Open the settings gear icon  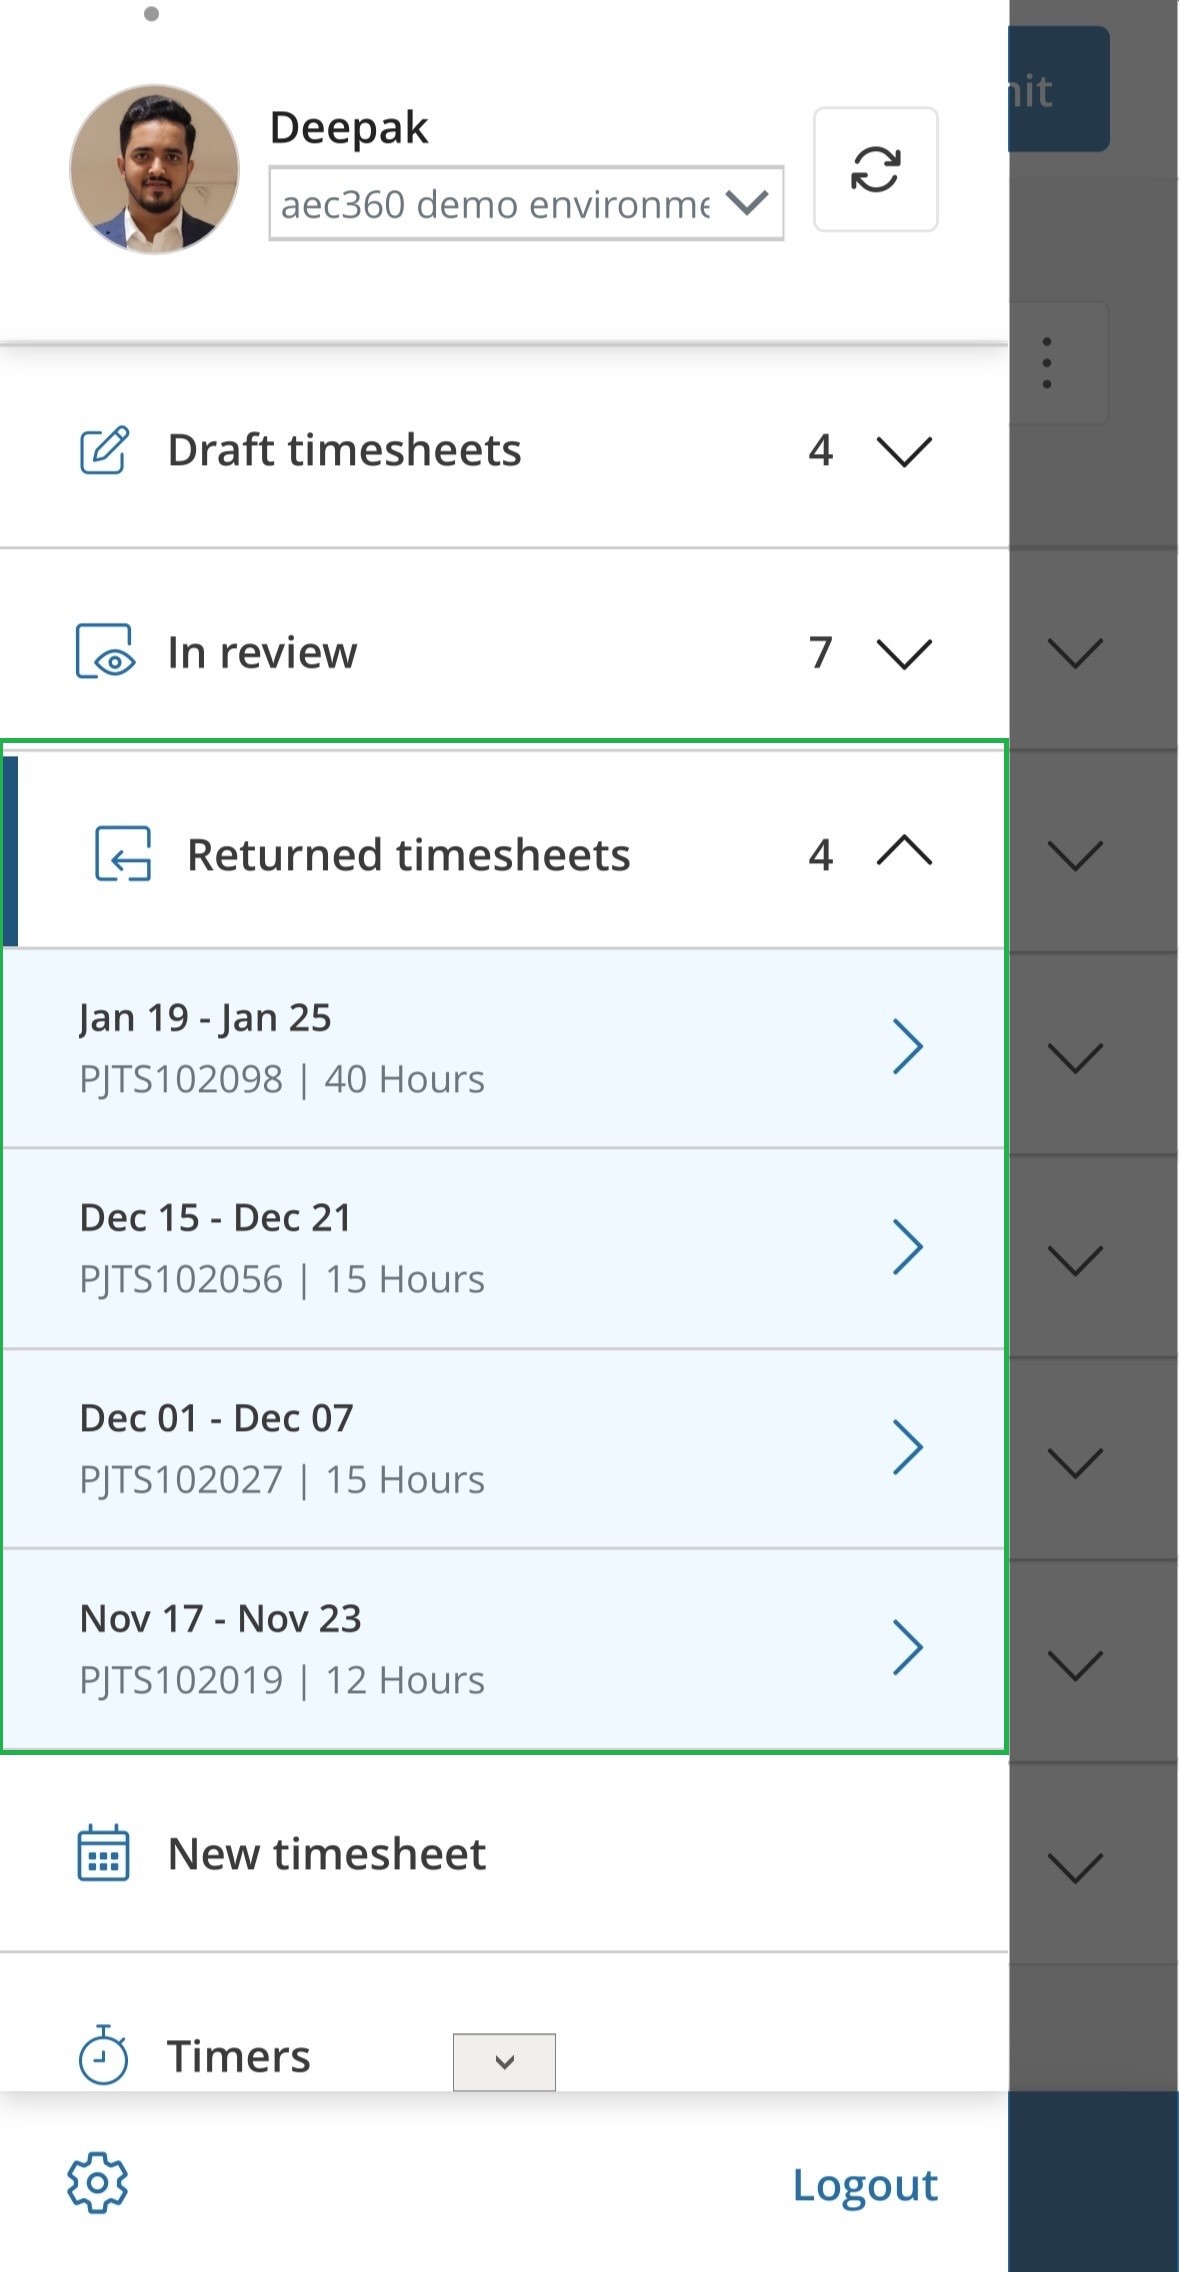[98, 2182]
